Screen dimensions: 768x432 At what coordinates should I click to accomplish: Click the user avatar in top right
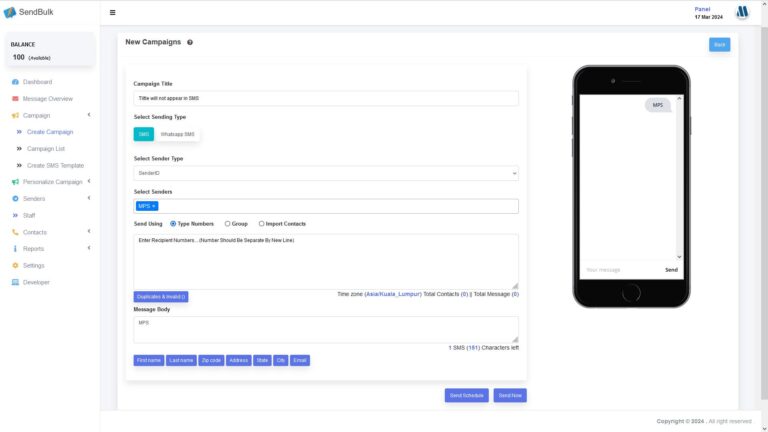point(742,12)
